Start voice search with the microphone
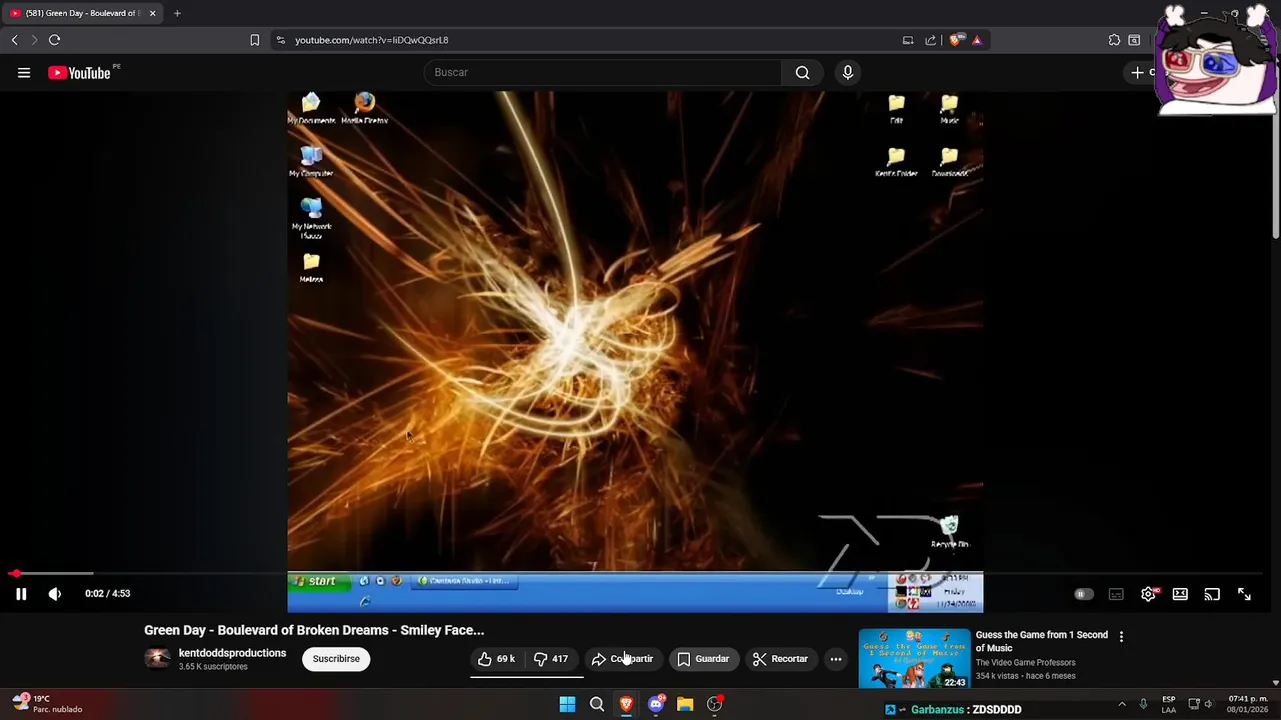1281x720 pixels. 847,73
